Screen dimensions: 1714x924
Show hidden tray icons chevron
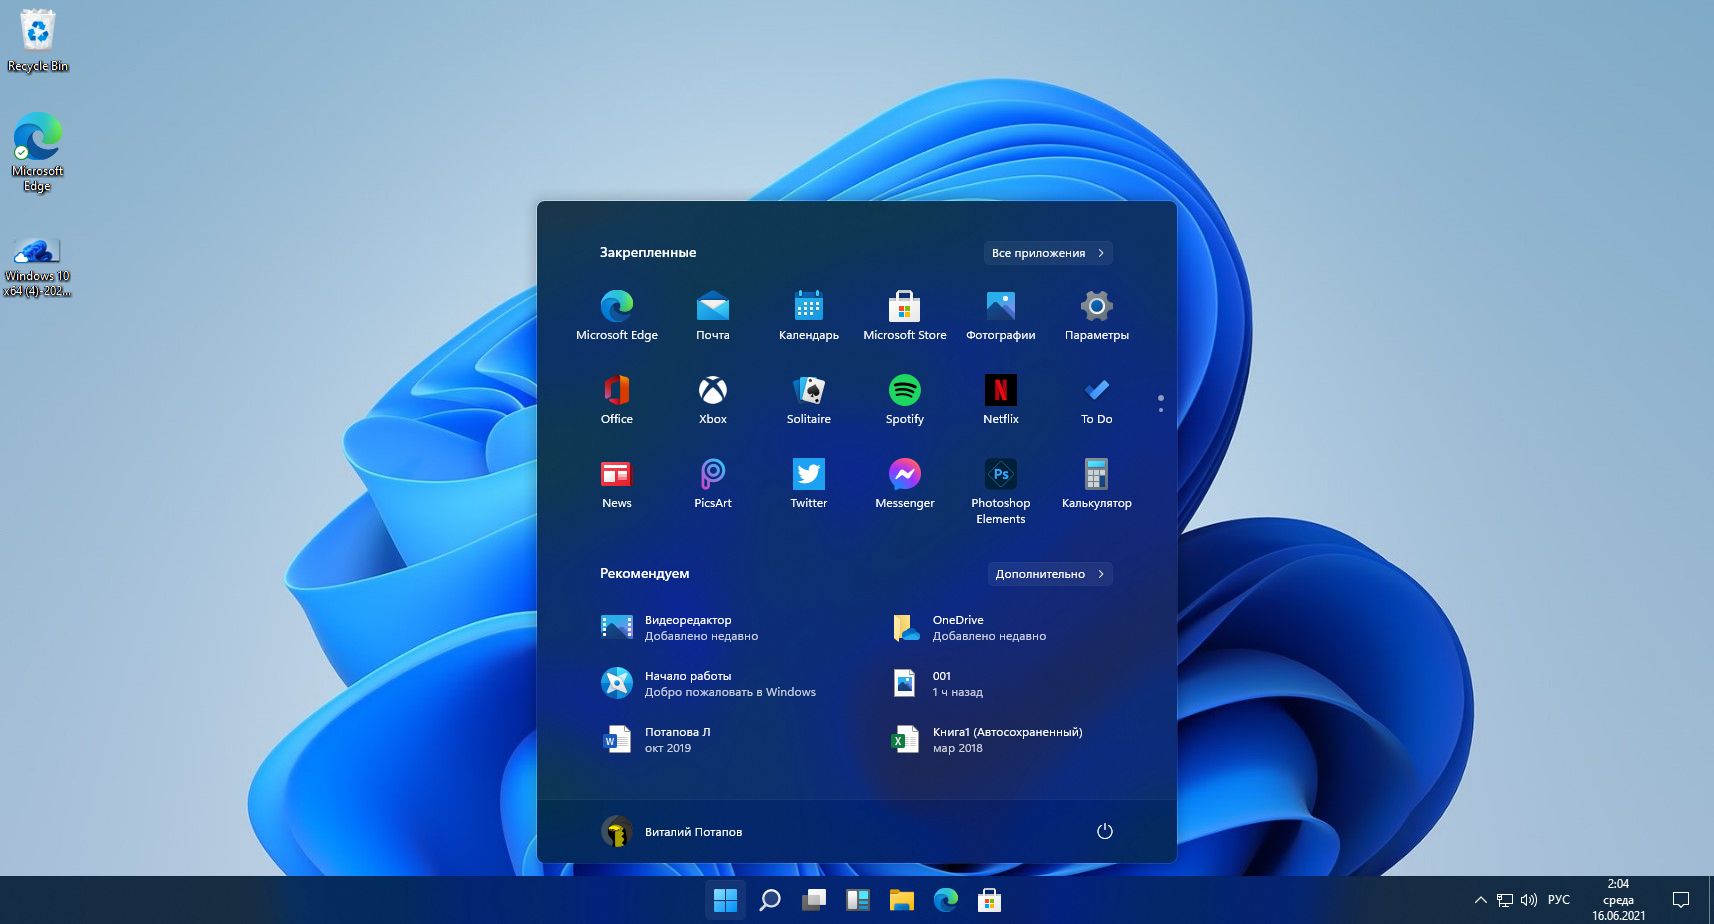click(1481, 900)
